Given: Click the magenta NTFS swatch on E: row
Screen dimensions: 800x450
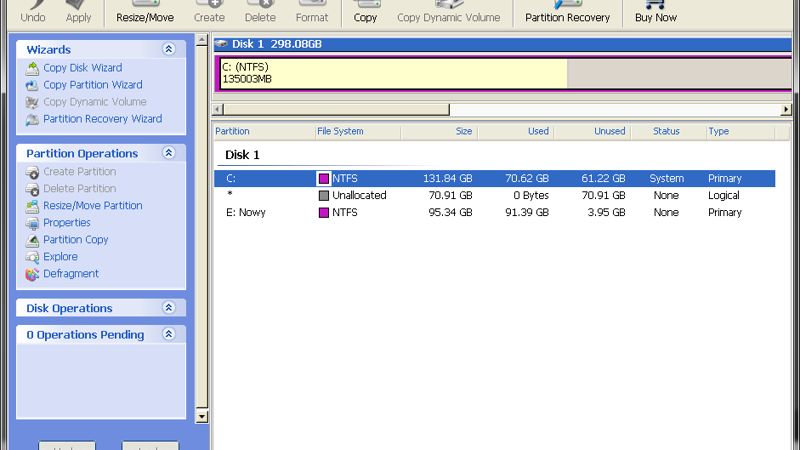Looking at the screenshot, I should click(x=323, y=212).
